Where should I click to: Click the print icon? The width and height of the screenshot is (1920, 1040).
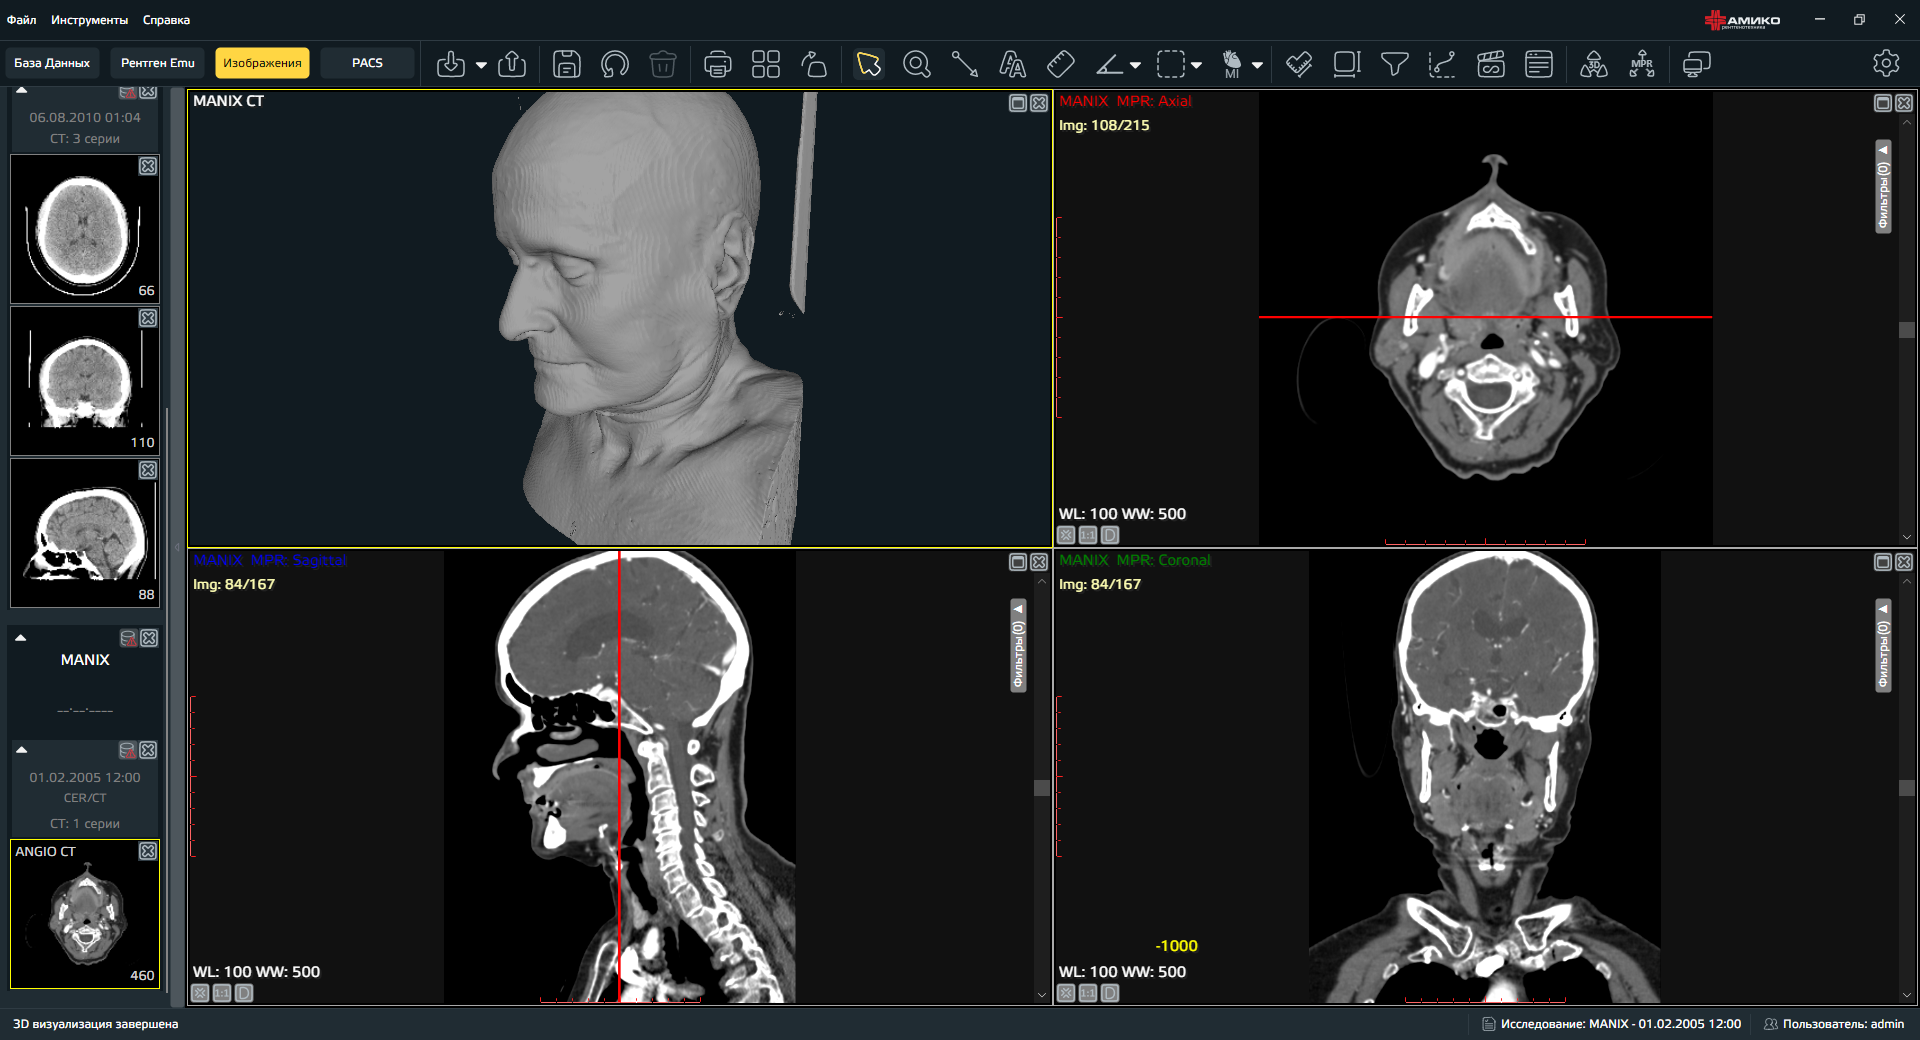(x=718, y=64)
